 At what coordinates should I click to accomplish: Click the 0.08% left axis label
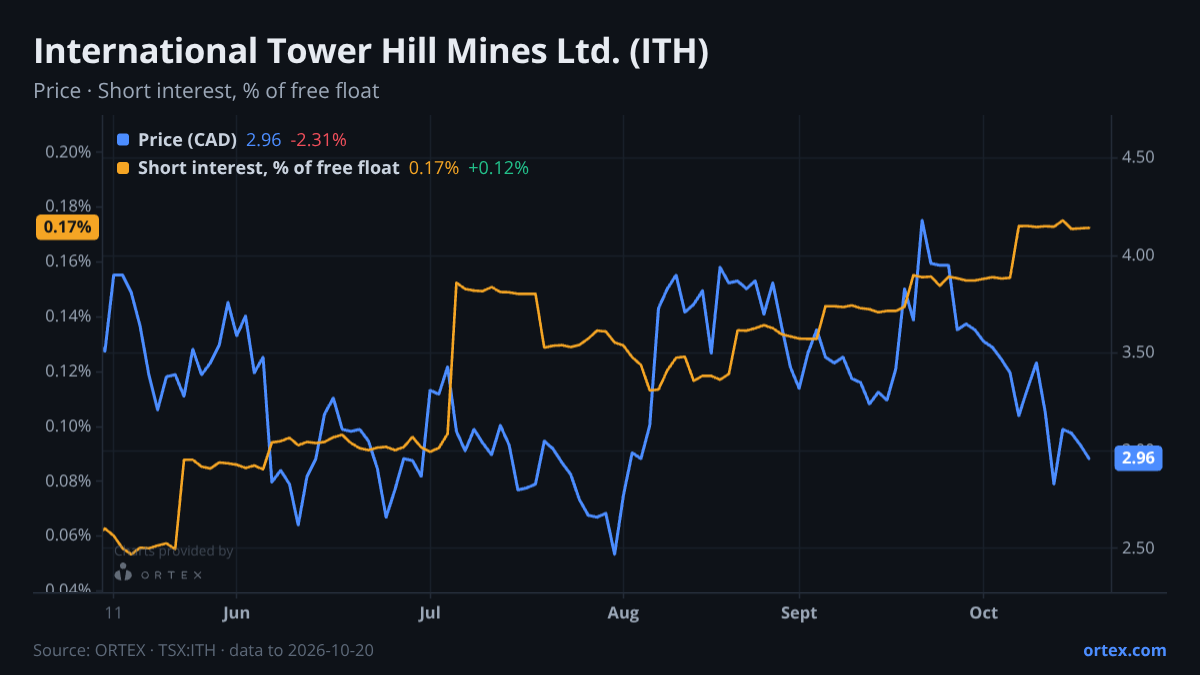click(x=68, y=481)
